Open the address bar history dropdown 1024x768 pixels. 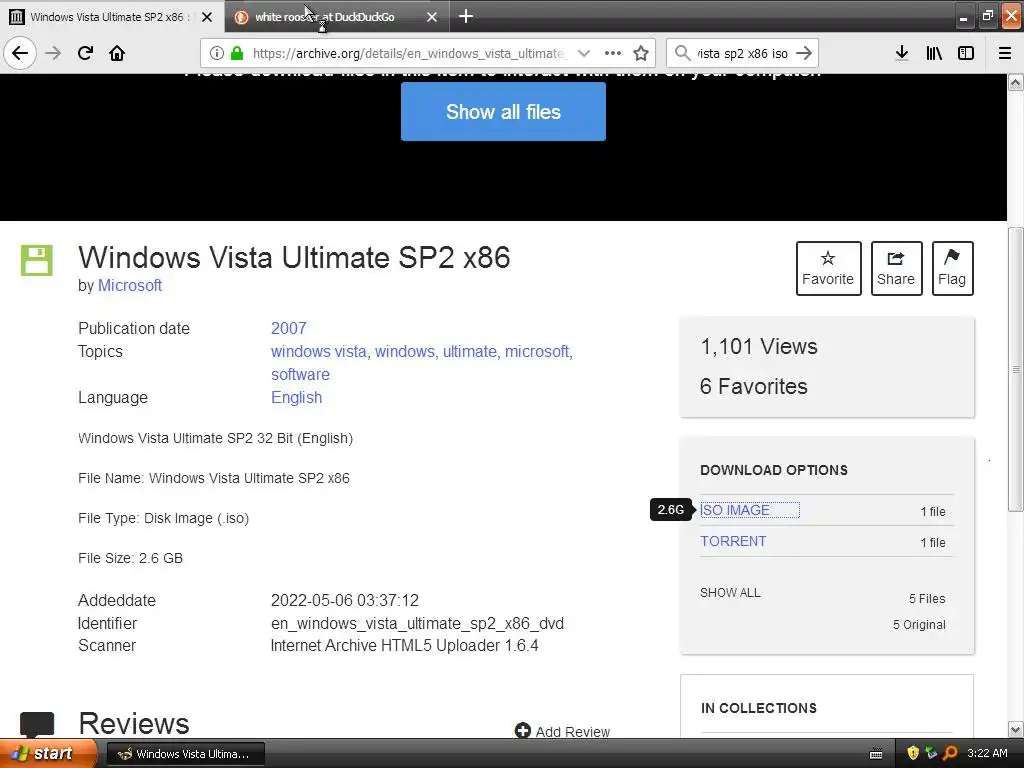(x=584, y=54)
